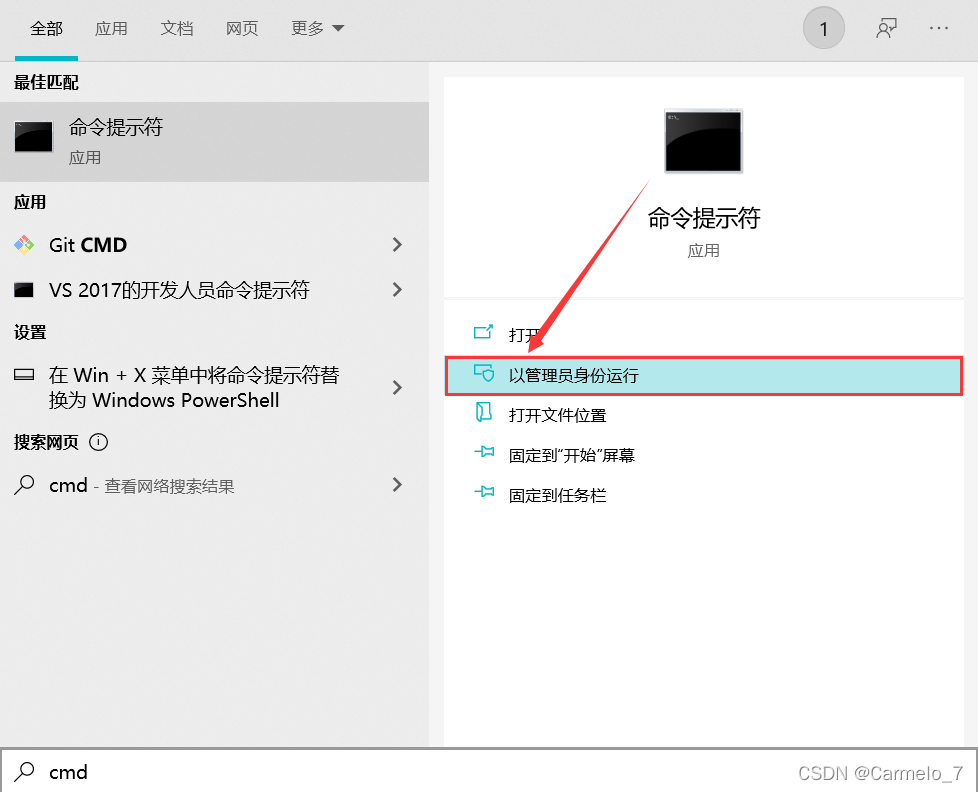Choose 打开文件位置
This screenshot has width=978, height=792.
(x=704, y=415)
